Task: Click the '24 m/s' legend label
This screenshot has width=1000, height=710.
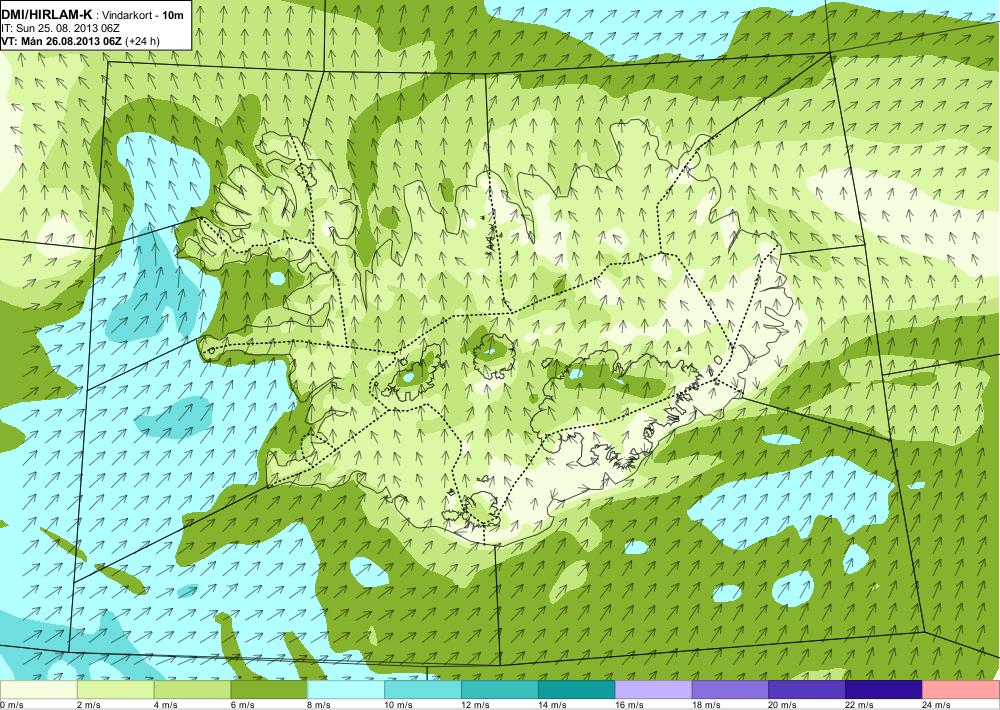Action: 936,705
